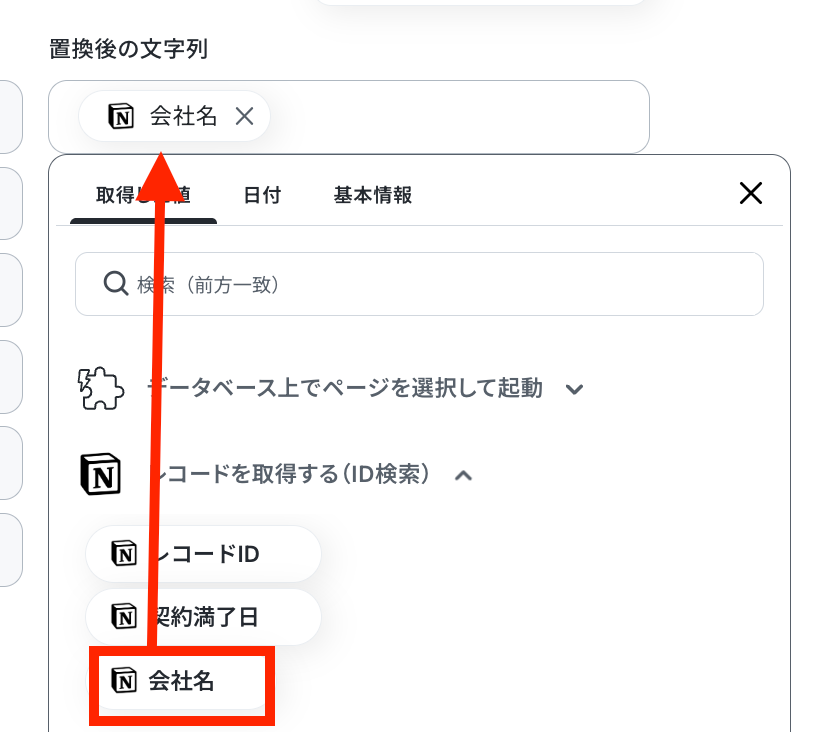Insert the 契約満了日 value

tap(203, 617)
